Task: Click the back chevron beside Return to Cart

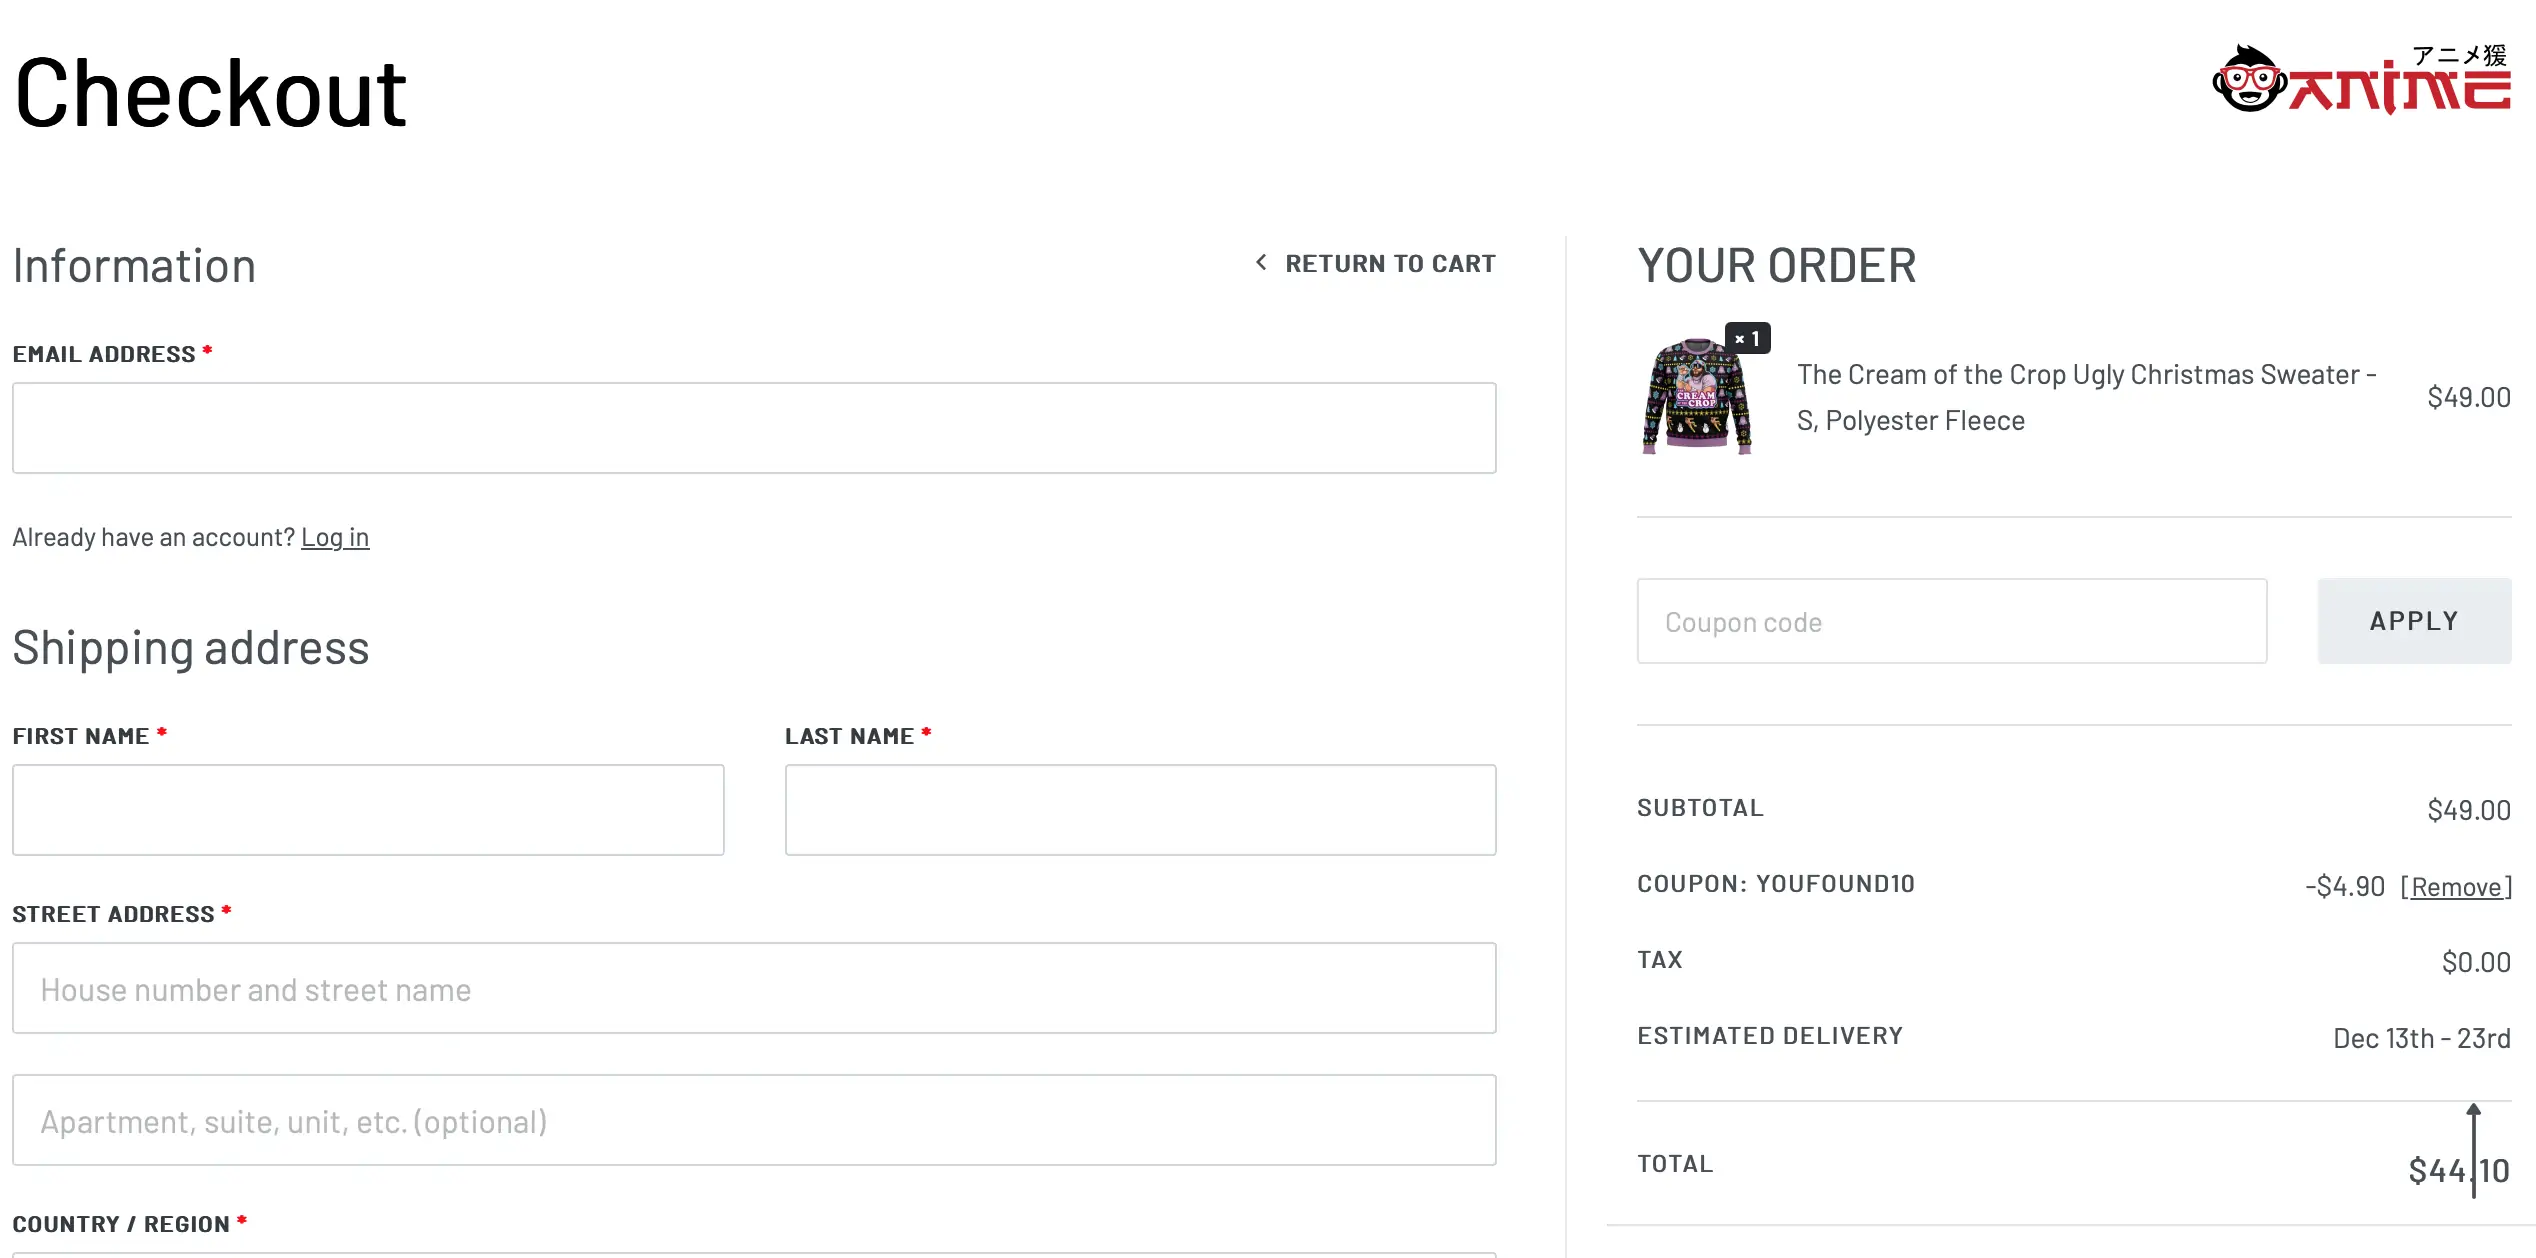Action: (x=1261, y=263)
